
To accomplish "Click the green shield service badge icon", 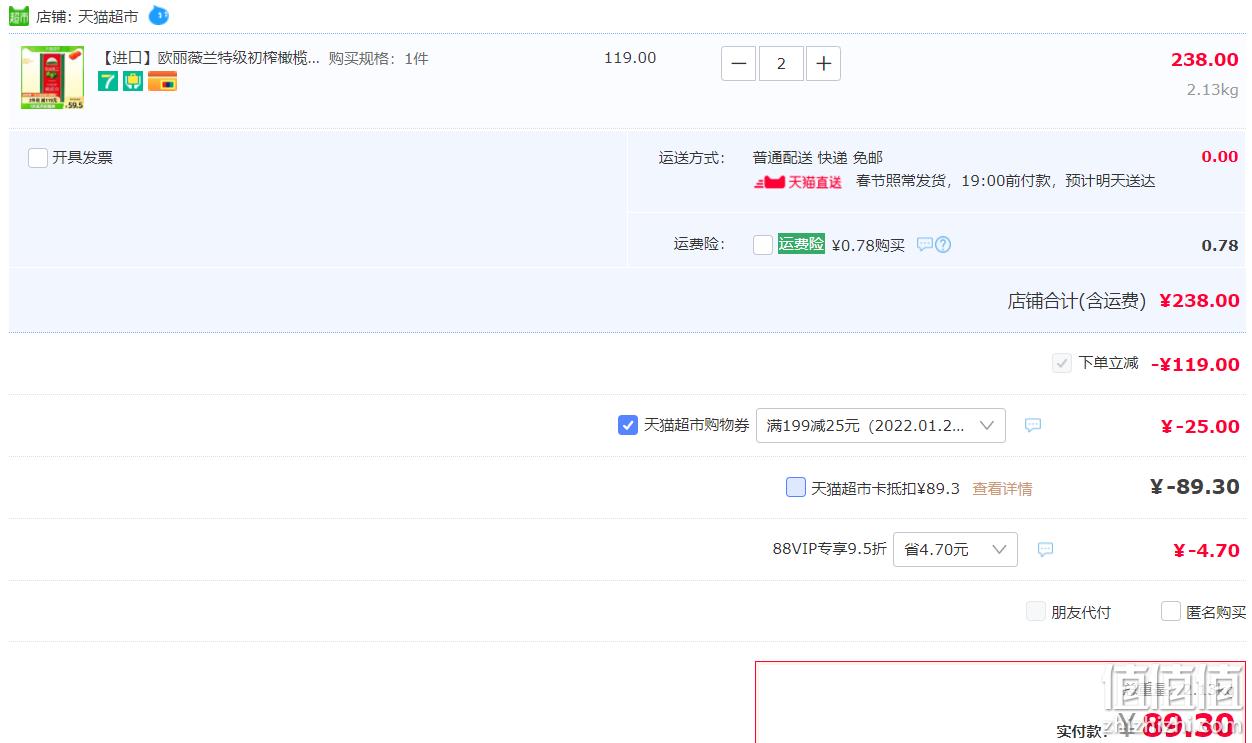I will [133, 81].
